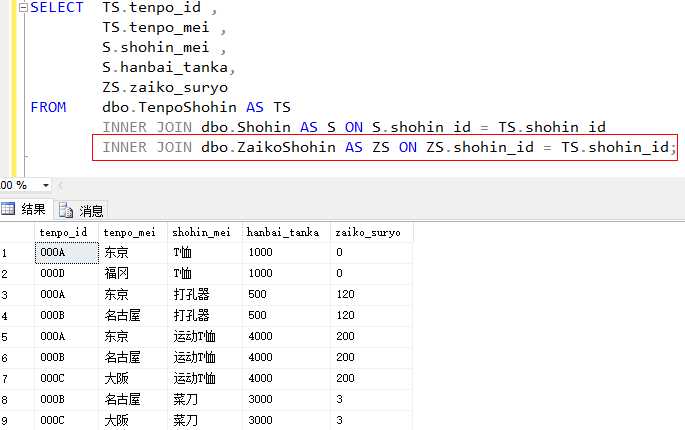Click cell 福冈 in row 2

(133, 274)
